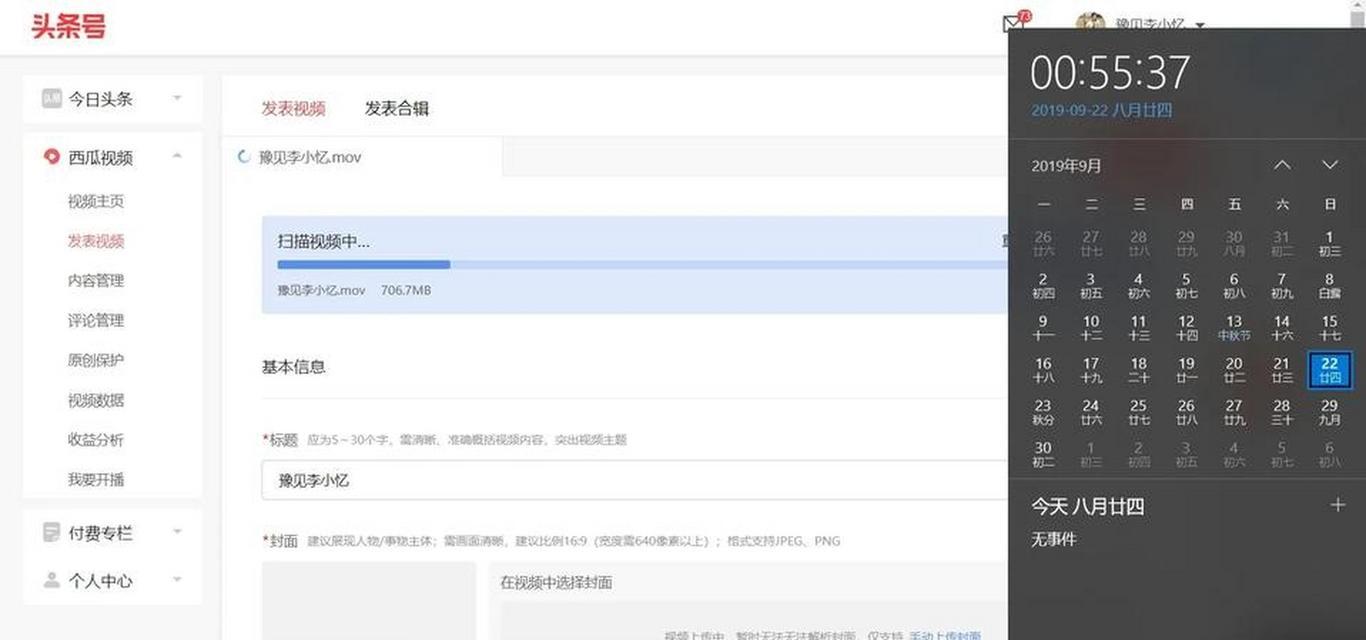Click the 豫见李小忆.mov 706.7MB file text
This screenshot has width=1366, height=640.
(354, 290)
